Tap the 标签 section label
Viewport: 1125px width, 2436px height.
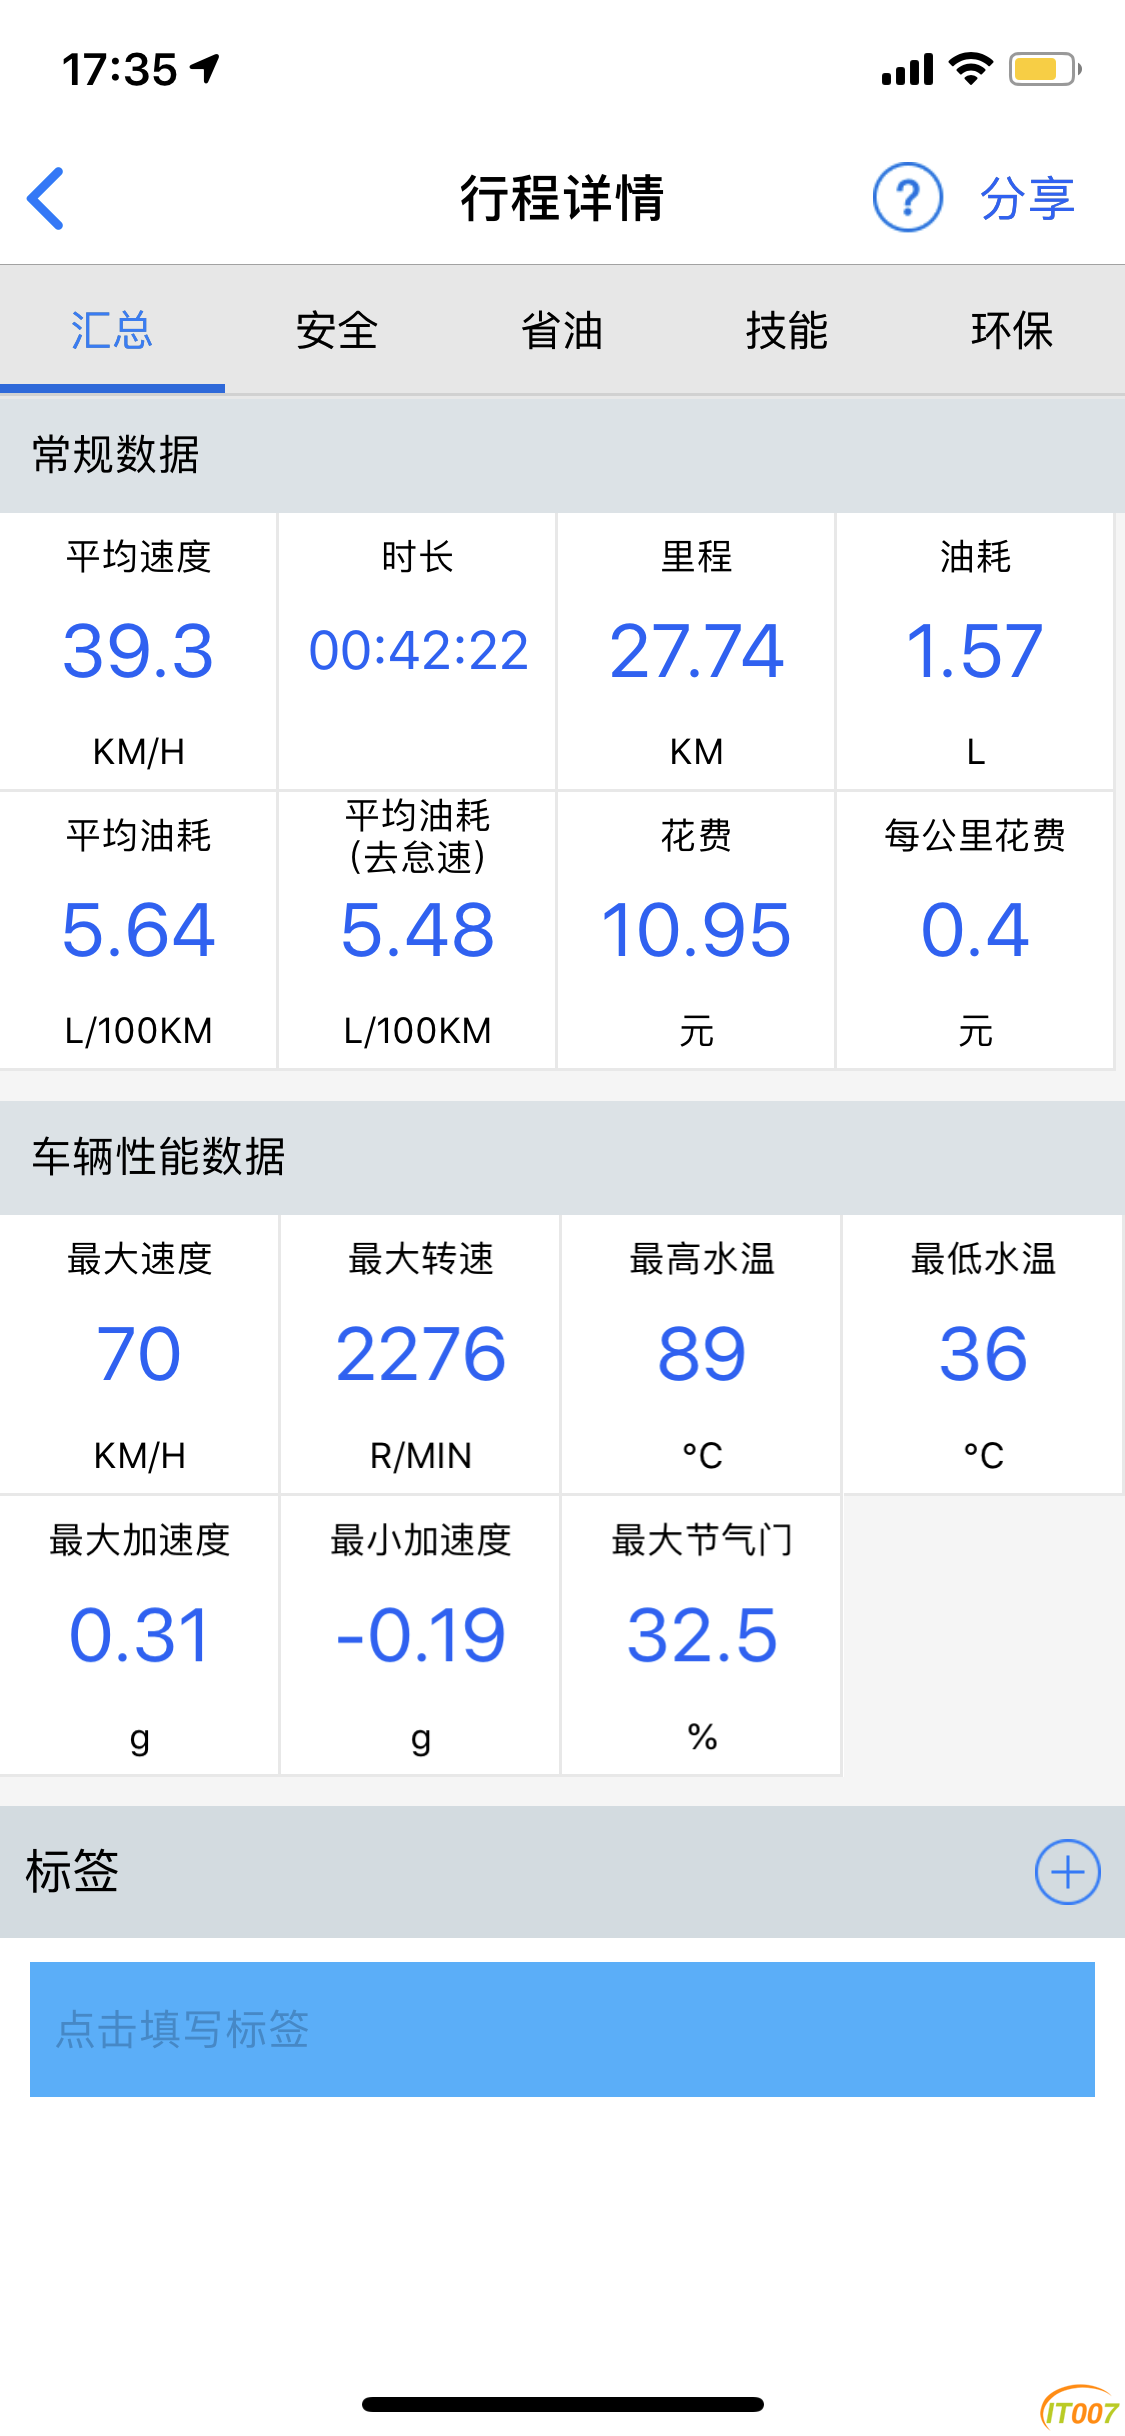(x=72, y=1871)
